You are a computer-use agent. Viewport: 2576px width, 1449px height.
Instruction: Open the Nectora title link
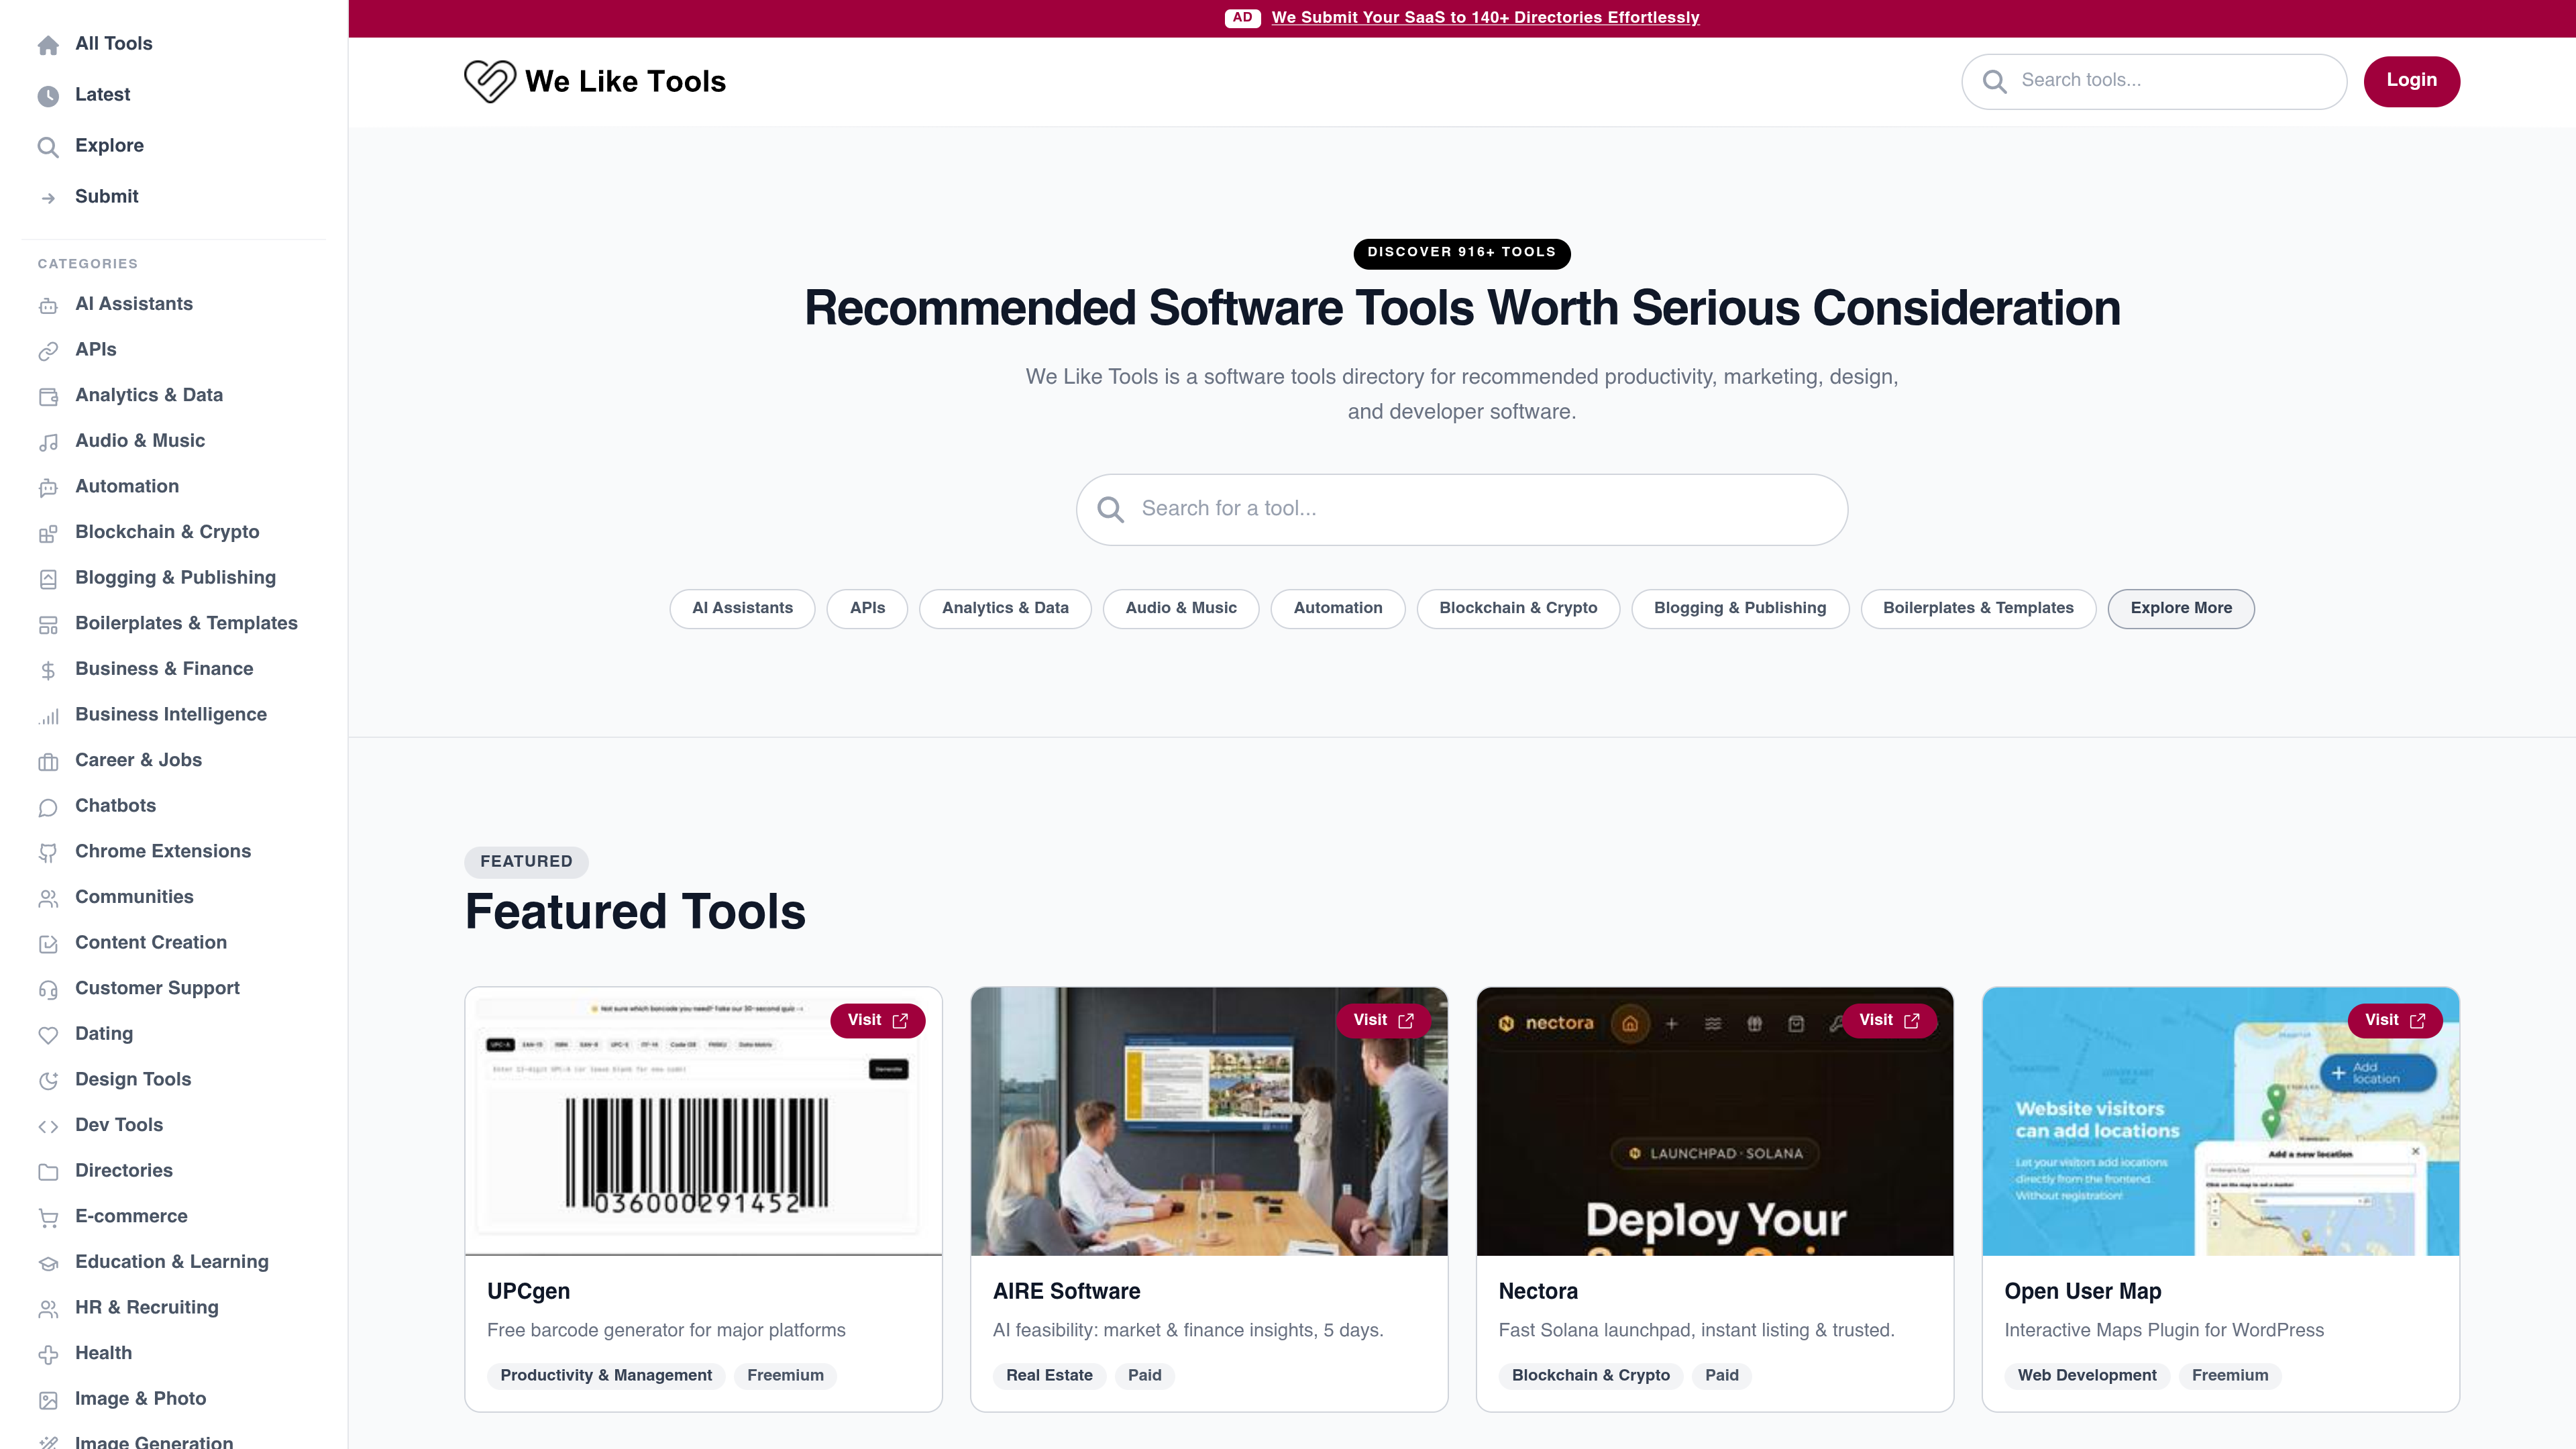point(1538,1292)
